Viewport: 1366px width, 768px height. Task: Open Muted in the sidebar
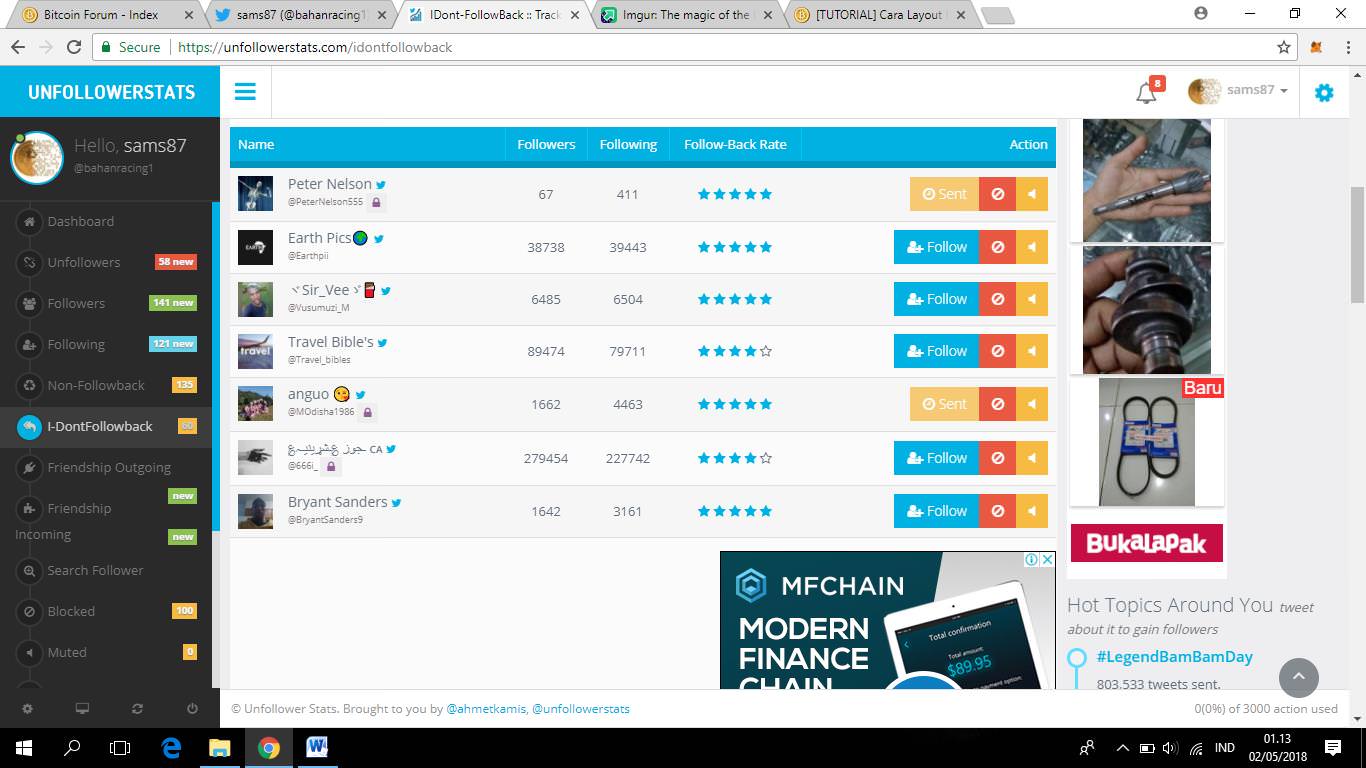tap(67, 653)
